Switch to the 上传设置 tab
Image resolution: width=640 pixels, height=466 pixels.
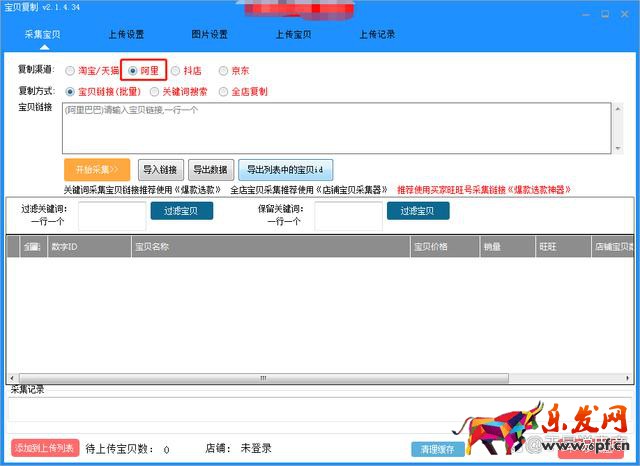pyautogui.click(x=126, y=34)
